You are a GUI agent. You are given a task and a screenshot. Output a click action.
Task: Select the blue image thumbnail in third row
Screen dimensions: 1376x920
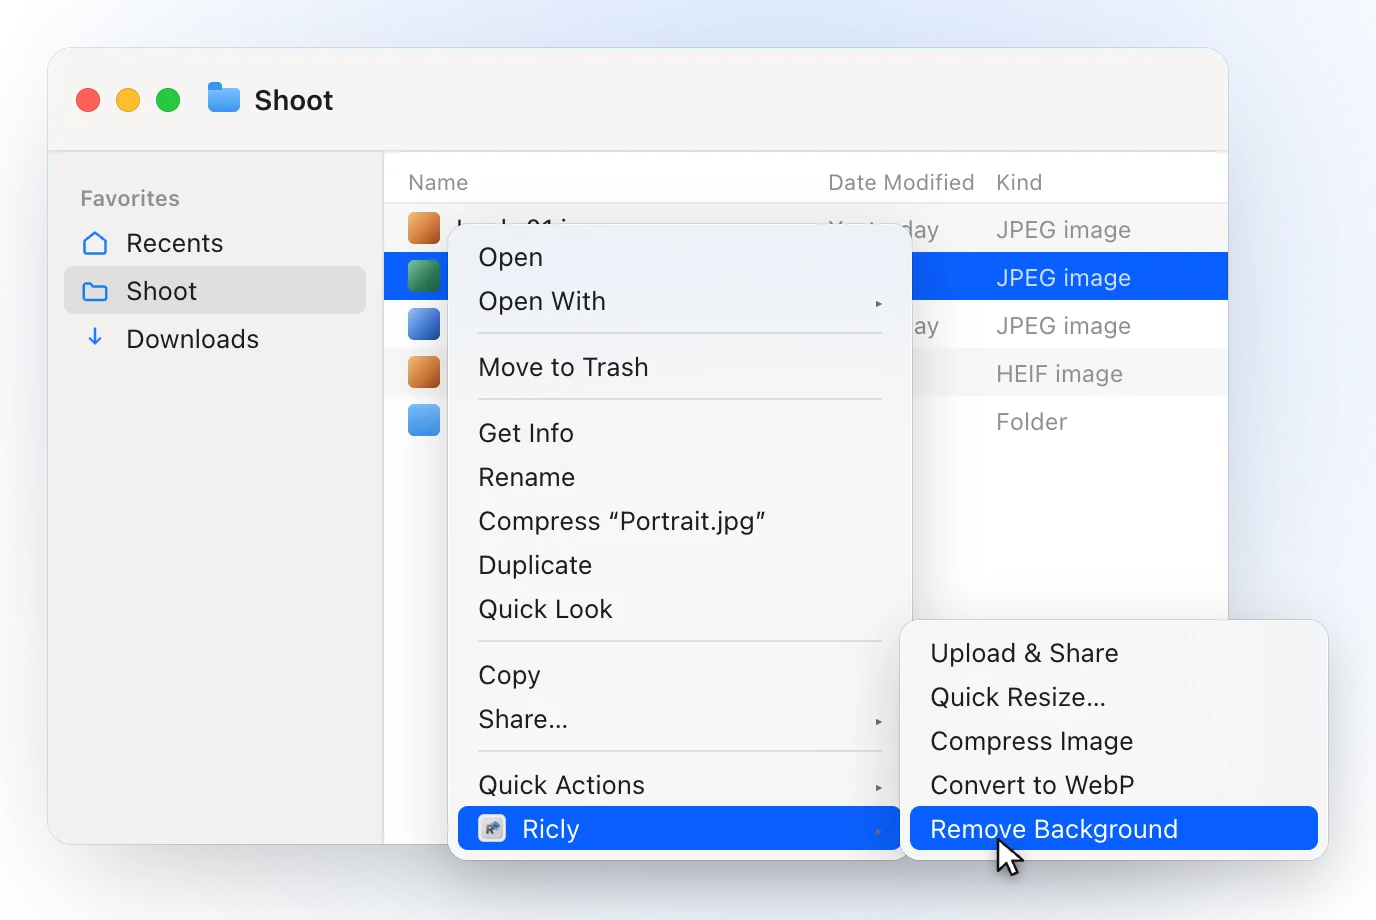pos(424,324)
